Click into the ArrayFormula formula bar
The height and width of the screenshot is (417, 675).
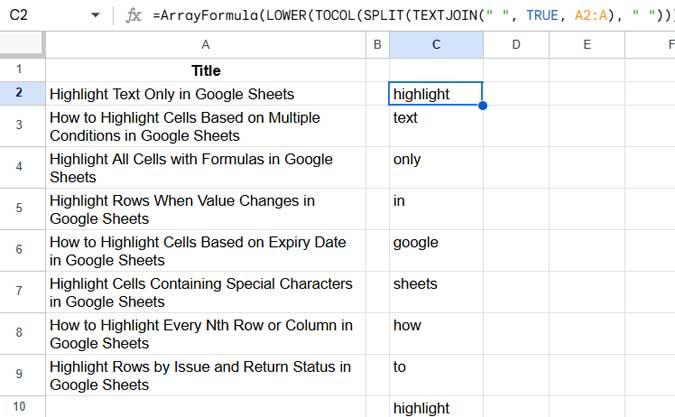click(x=413, y=15)
